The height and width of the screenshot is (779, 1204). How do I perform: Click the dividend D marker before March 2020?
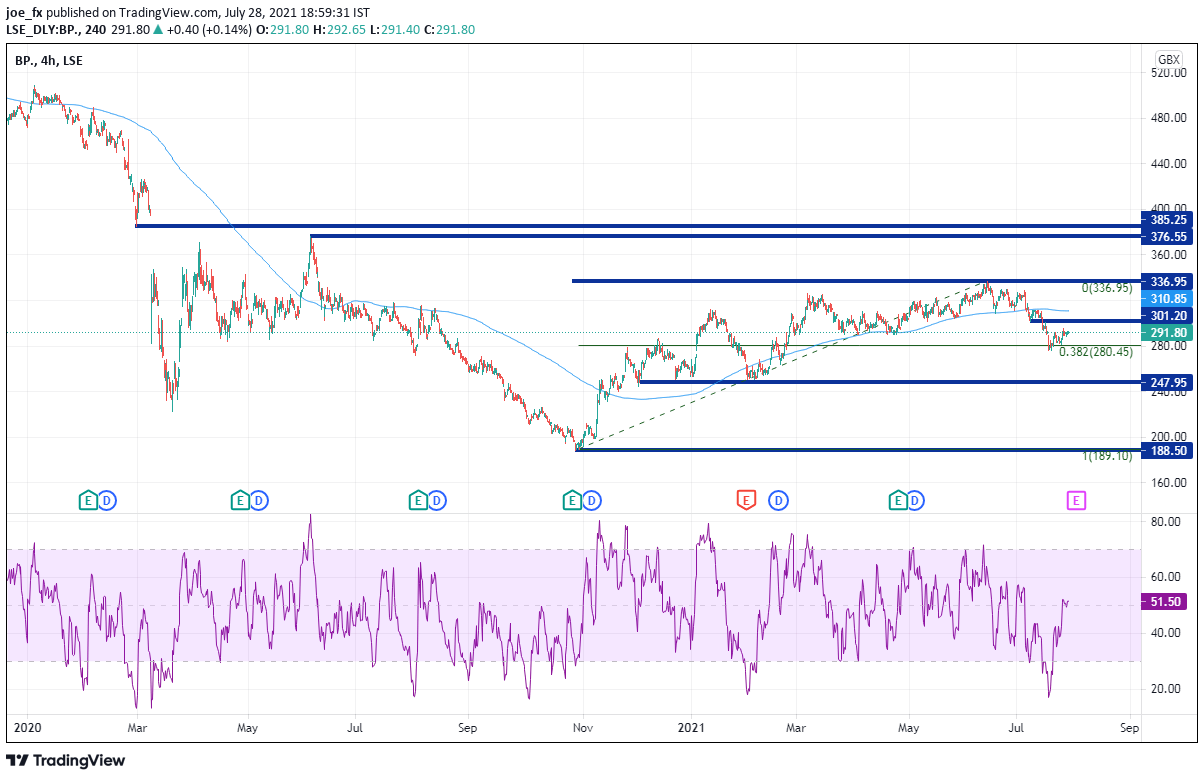click(x=107, y=499)
